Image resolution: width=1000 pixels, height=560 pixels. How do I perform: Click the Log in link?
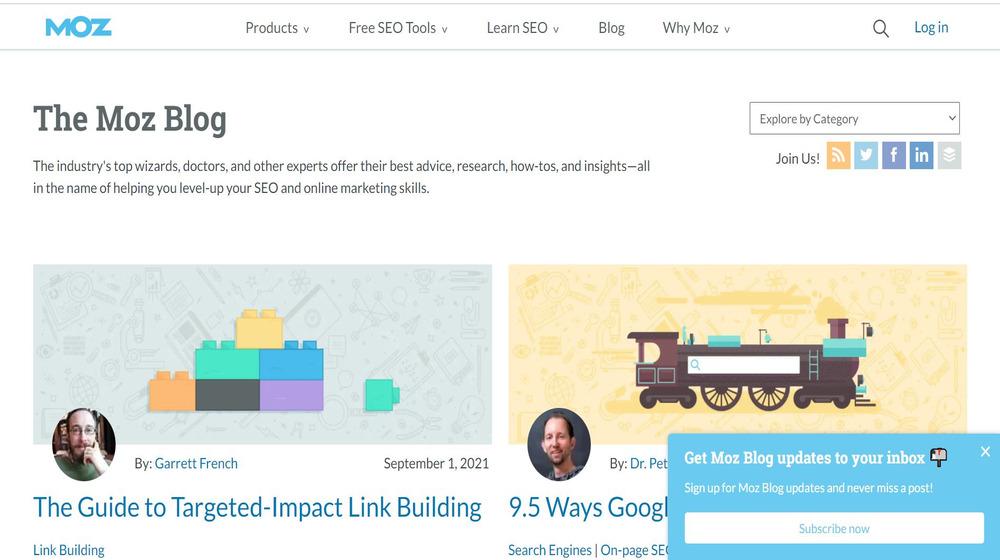click(931, 28)
